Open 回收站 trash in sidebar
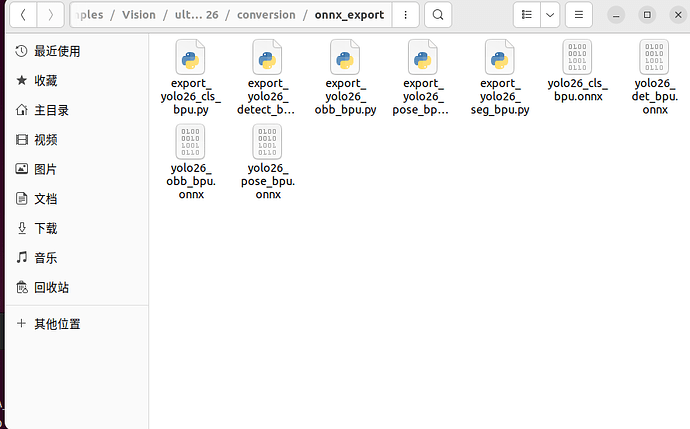The width and height of the screenshot is (690, 429). click(77, 288)
